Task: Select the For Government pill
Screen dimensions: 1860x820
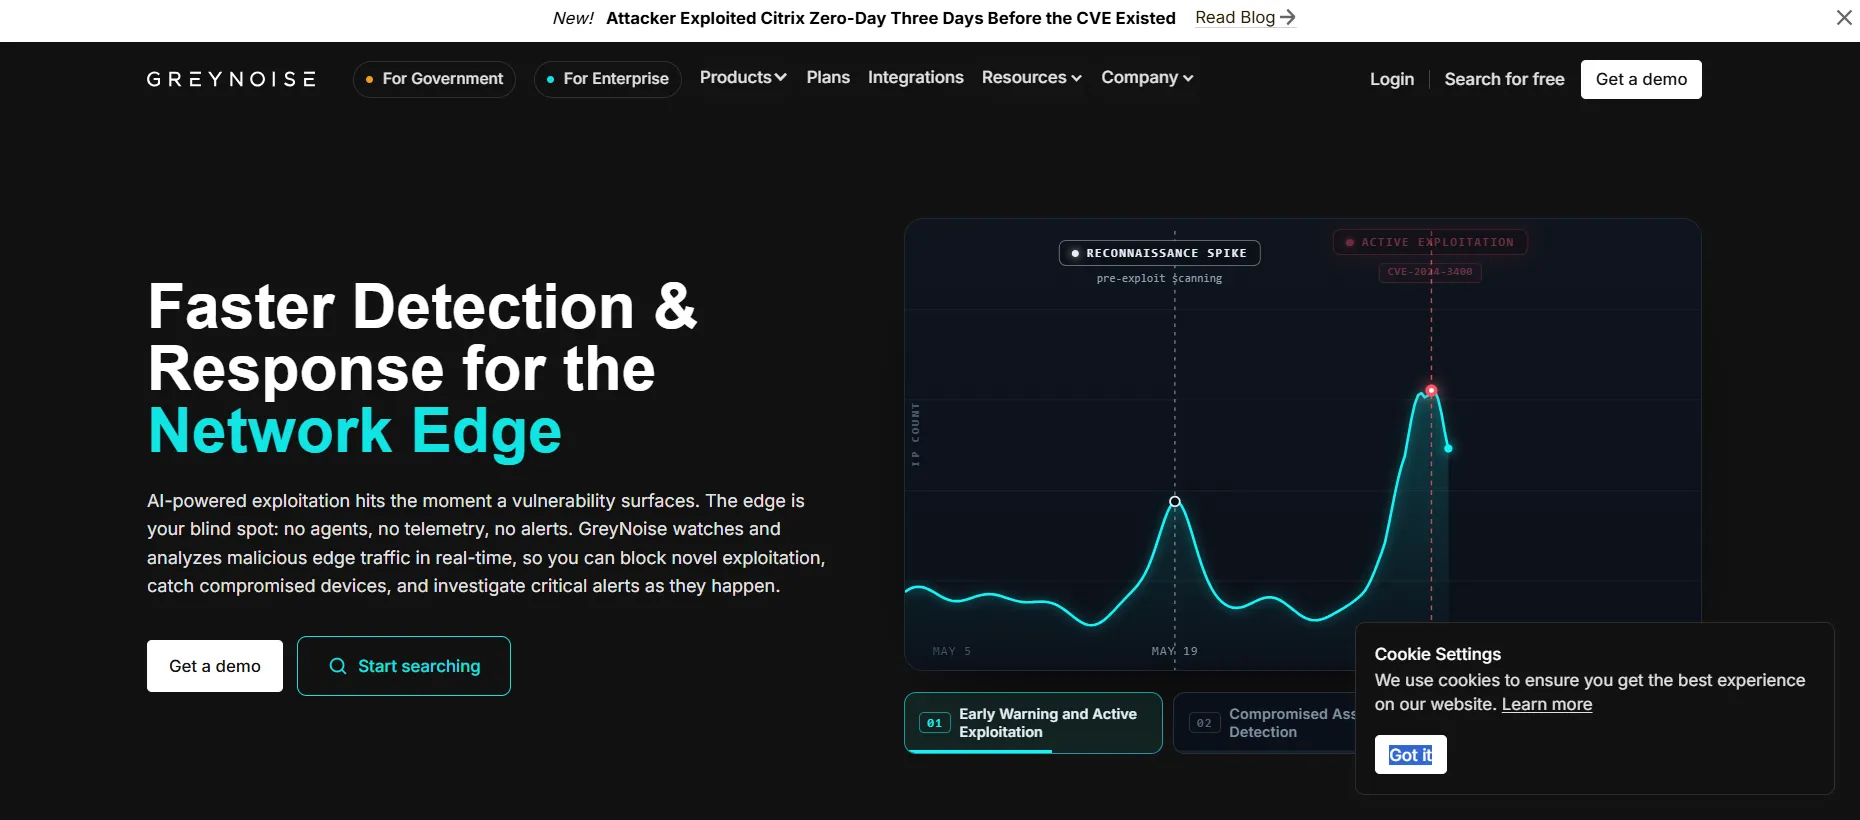Action: tap(434, 79)
